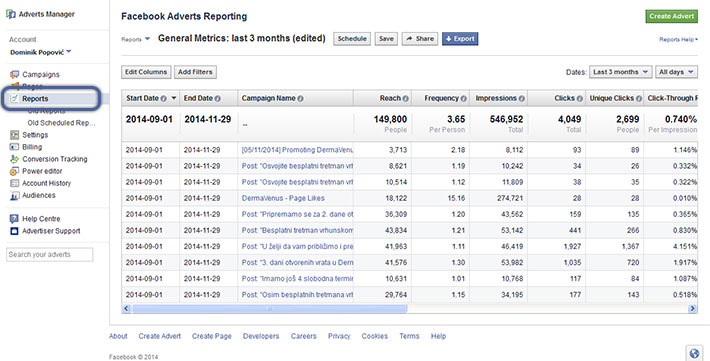Open Conversion Tracking in the sidebar
The width and height of the screenshot is (710, 361).
[55, 159]
